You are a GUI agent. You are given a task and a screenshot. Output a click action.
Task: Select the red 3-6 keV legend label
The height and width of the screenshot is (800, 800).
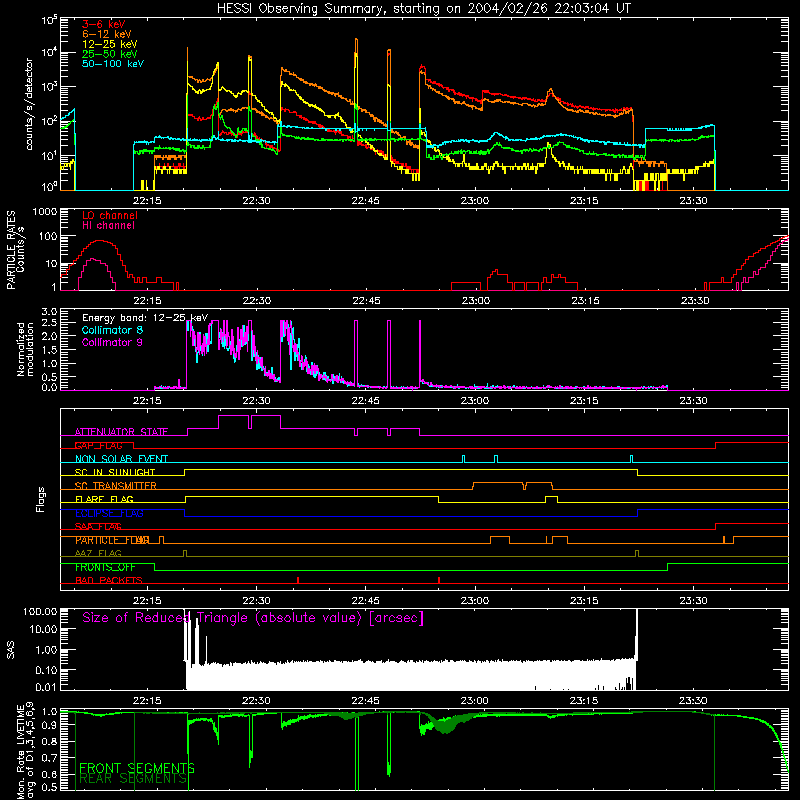tap(104, 24)
